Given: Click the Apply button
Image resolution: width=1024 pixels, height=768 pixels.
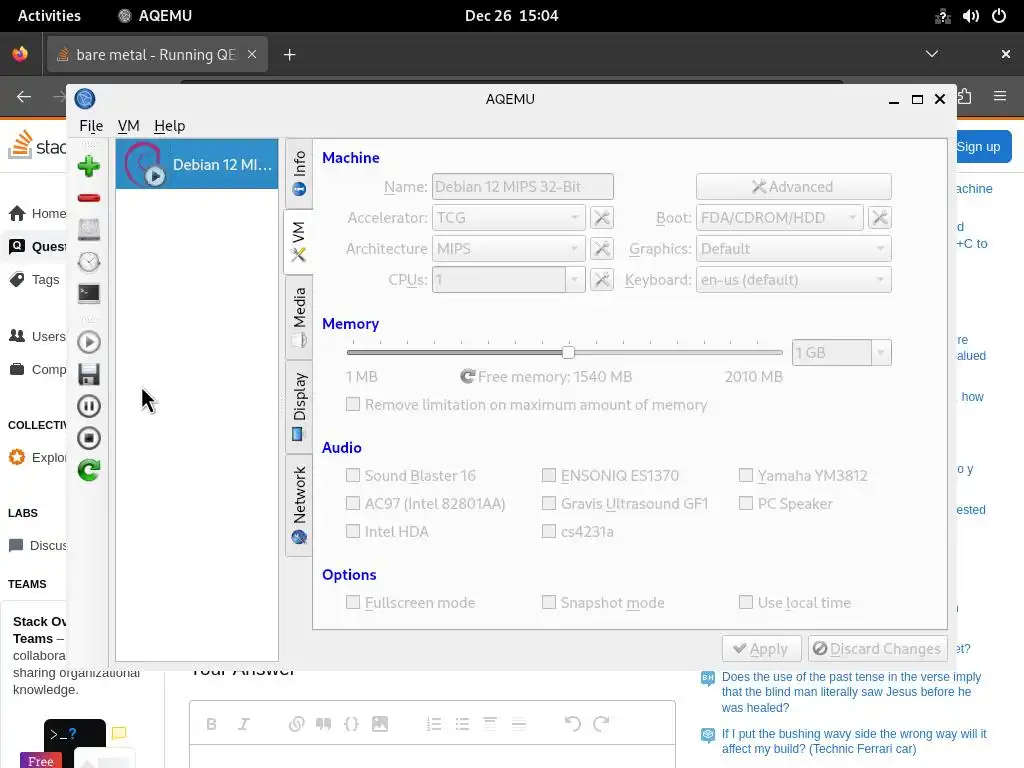Looking at the screenshot, I should pyautogui.click(x=761, y=648).
